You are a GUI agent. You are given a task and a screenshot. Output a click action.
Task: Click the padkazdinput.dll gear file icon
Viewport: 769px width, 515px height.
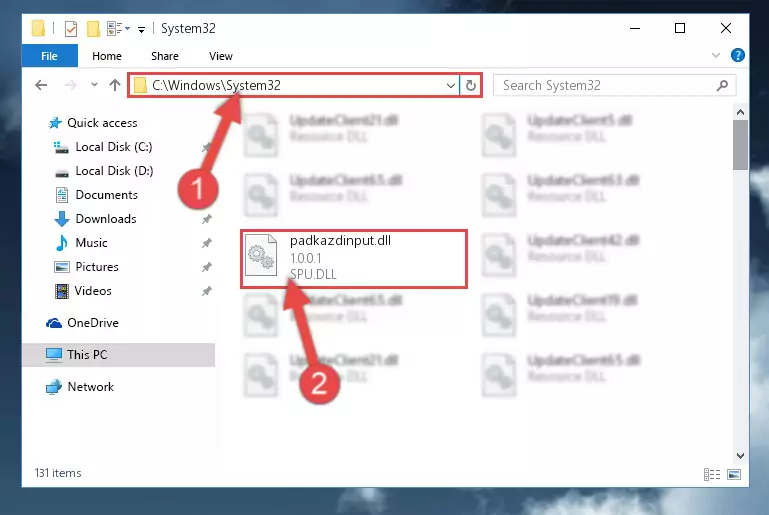(x=261, y=256)
